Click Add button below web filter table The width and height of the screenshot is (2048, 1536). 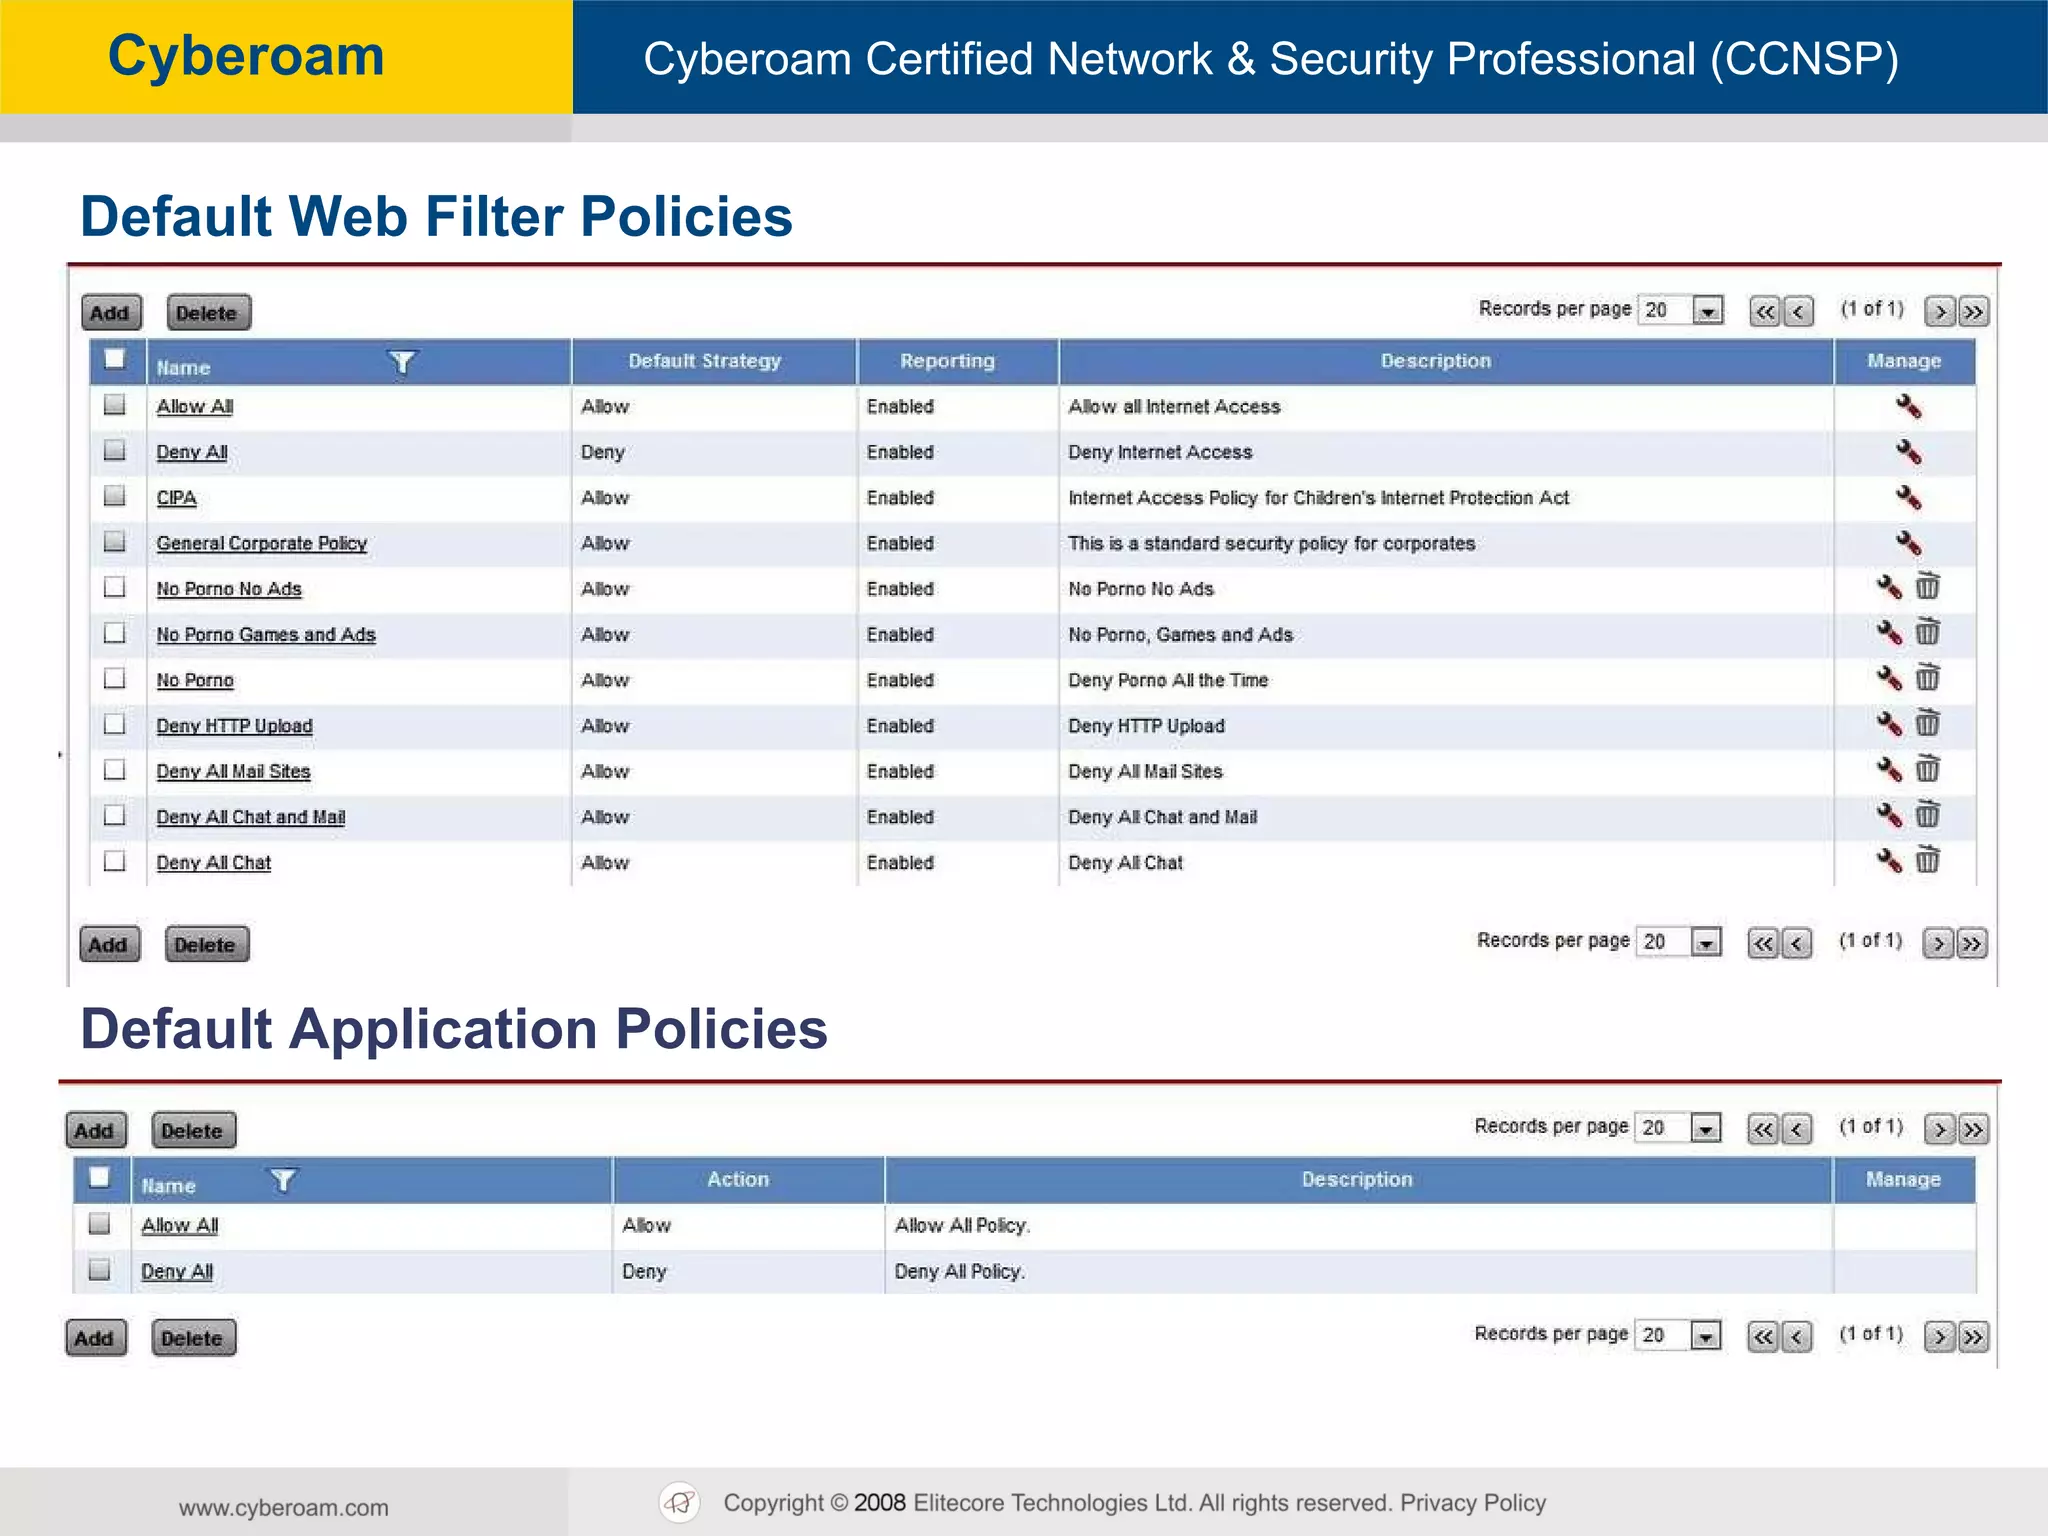pyautogui.click(x=109, y=945)
